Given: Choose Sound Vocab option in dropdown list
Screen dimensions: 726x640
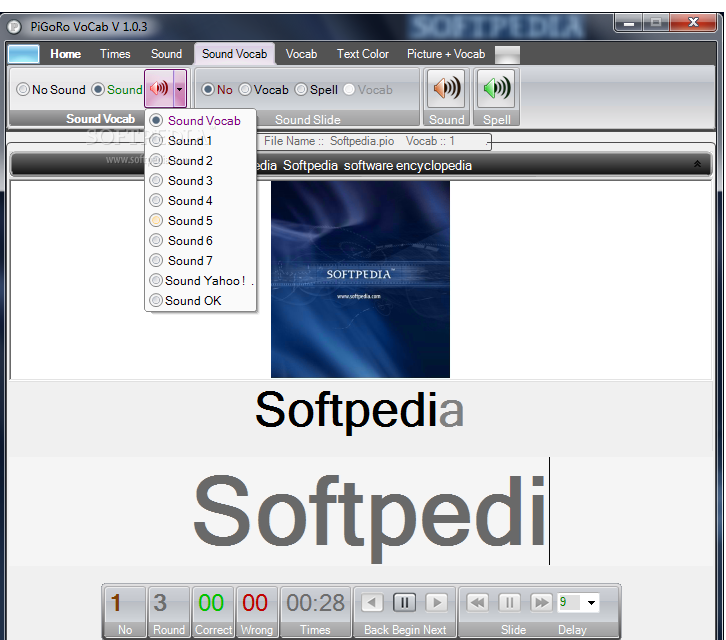Looking at the screenshot, I should [x=200, y=120].
